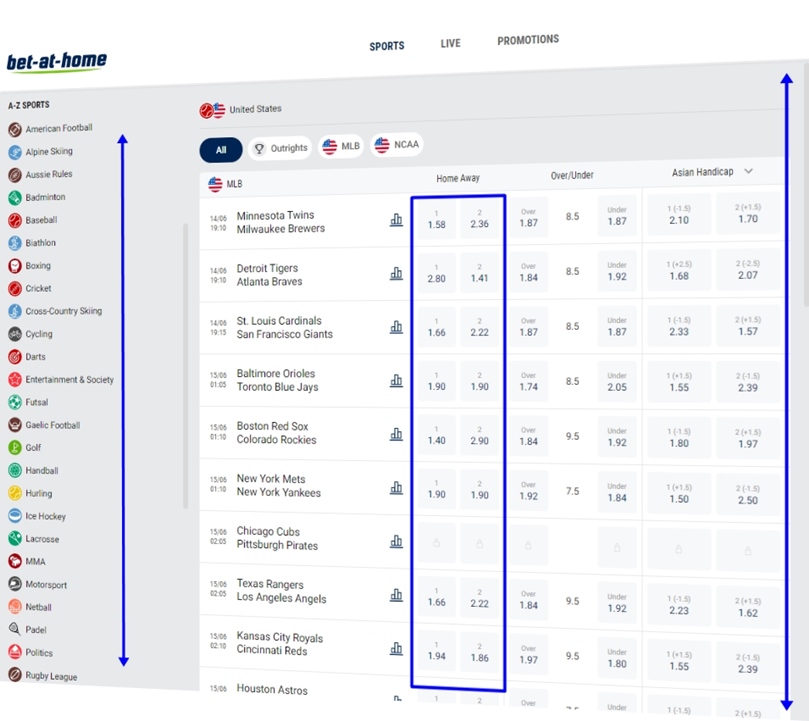The height and width of the screenshot is (721, 809).
Task: Open the Politics icon
Action: tap(15, 652)
